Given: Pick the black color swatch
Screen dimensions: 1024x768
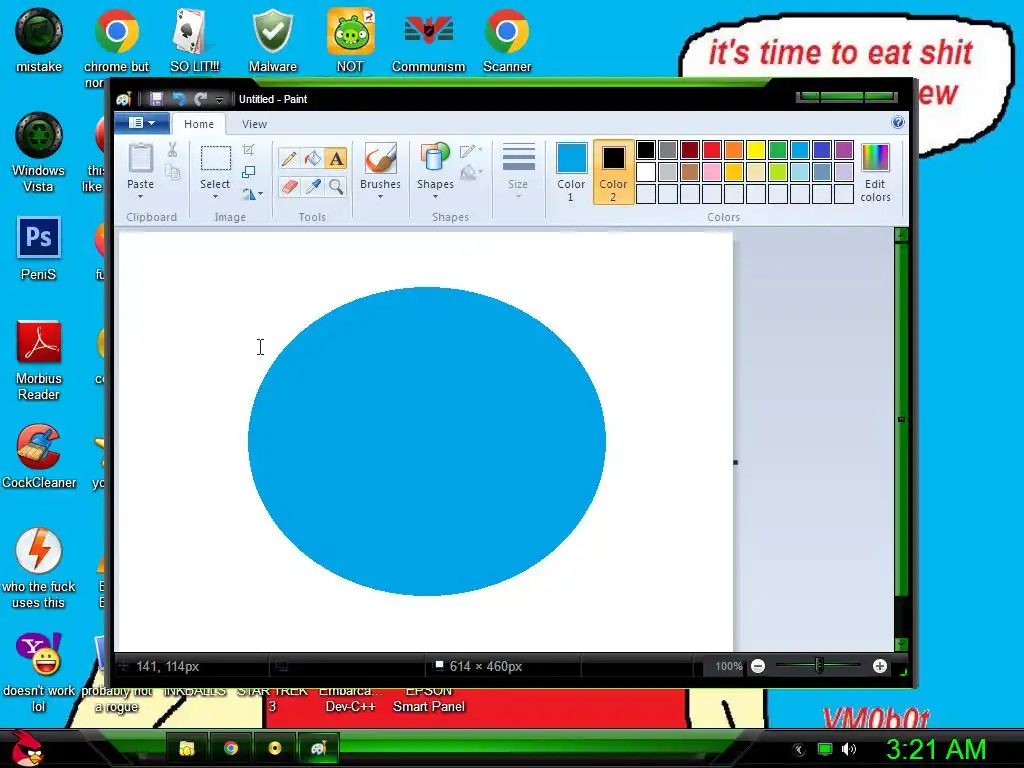Looking at the screenshot, I should click(646, 150).
